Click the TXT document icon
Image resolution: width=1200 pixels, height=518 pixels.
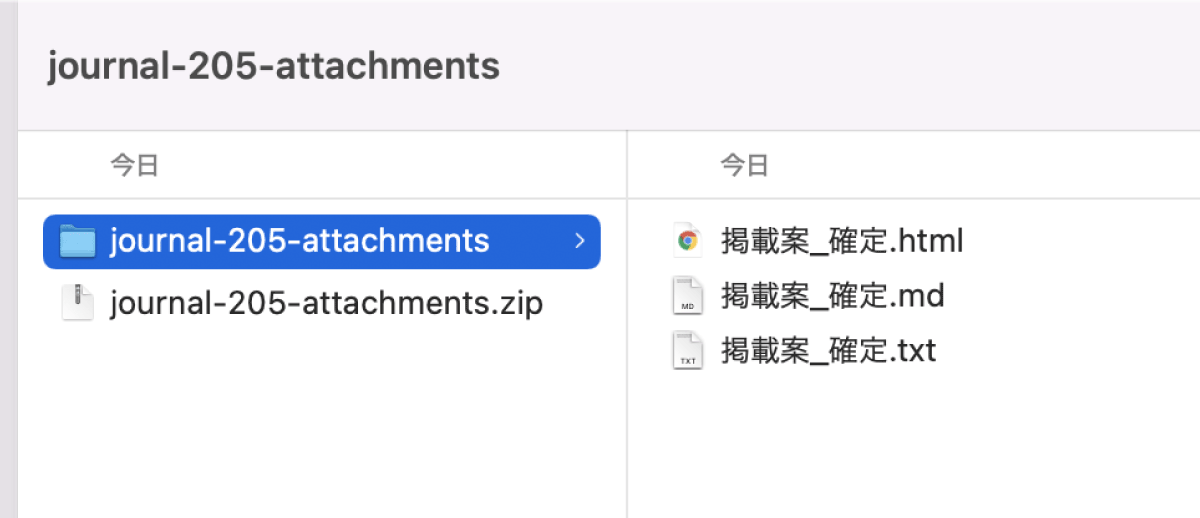pos(687,351)
